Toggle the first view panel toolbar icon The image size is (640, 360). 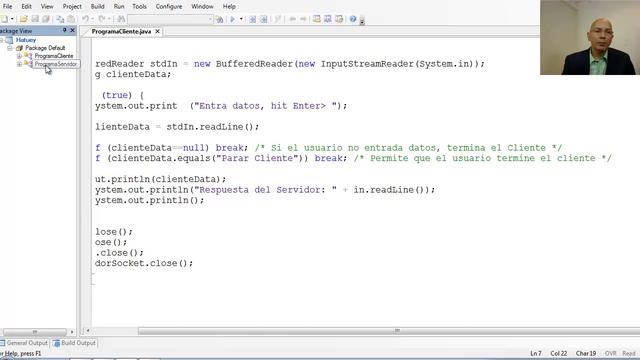(316, 19)
